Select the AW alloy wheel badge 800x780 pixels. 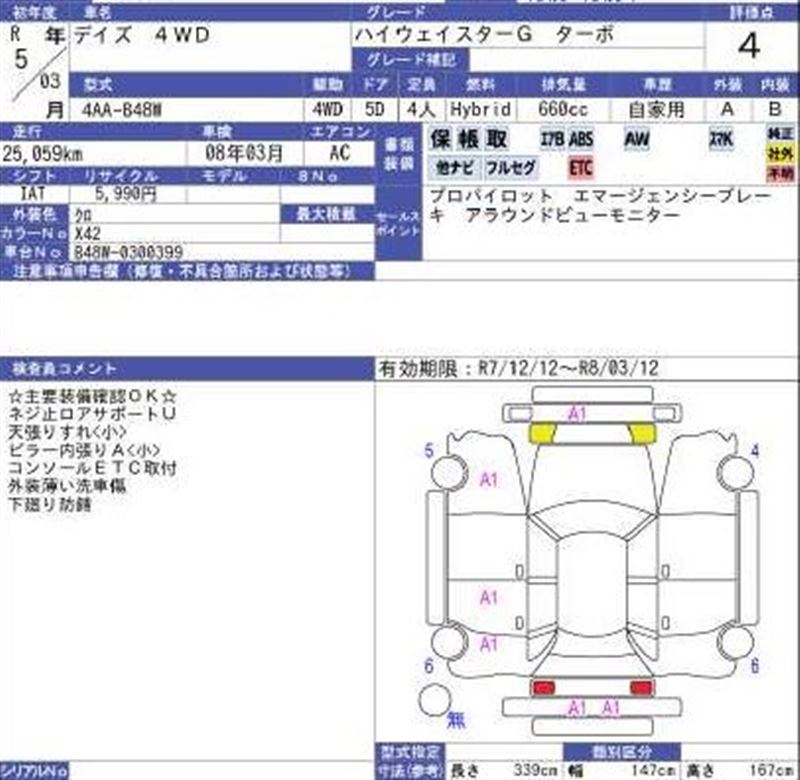click(x=636, y=139)
